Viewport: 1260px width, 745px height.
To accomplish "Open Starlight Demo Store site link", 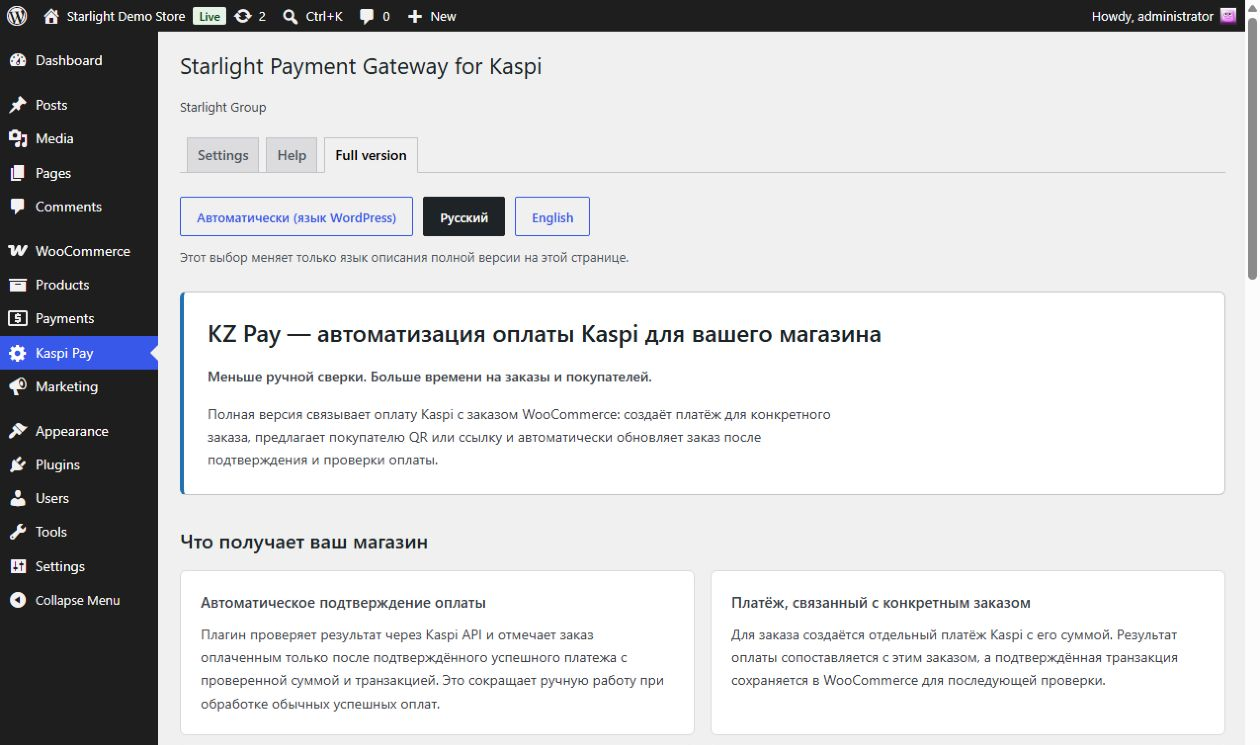I will [126, 16].
